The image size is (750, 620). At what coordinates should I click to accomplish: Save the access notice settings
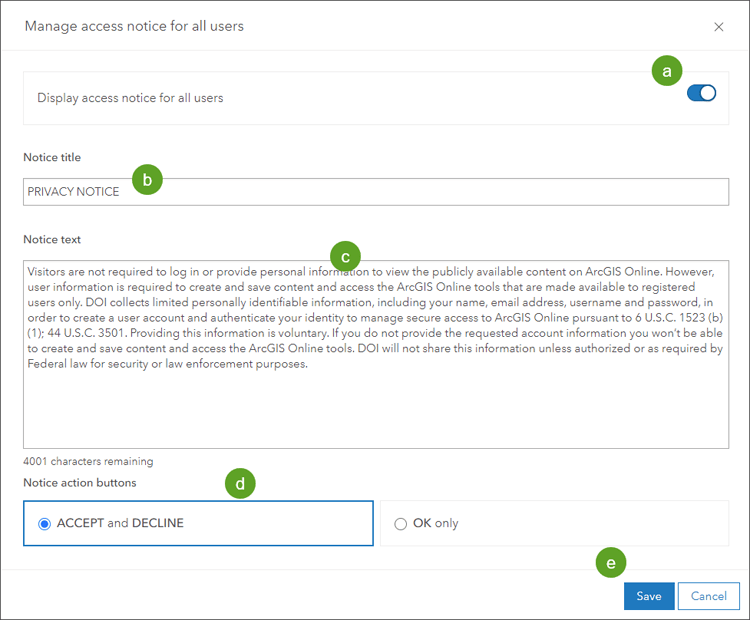(x=648, y=596)
